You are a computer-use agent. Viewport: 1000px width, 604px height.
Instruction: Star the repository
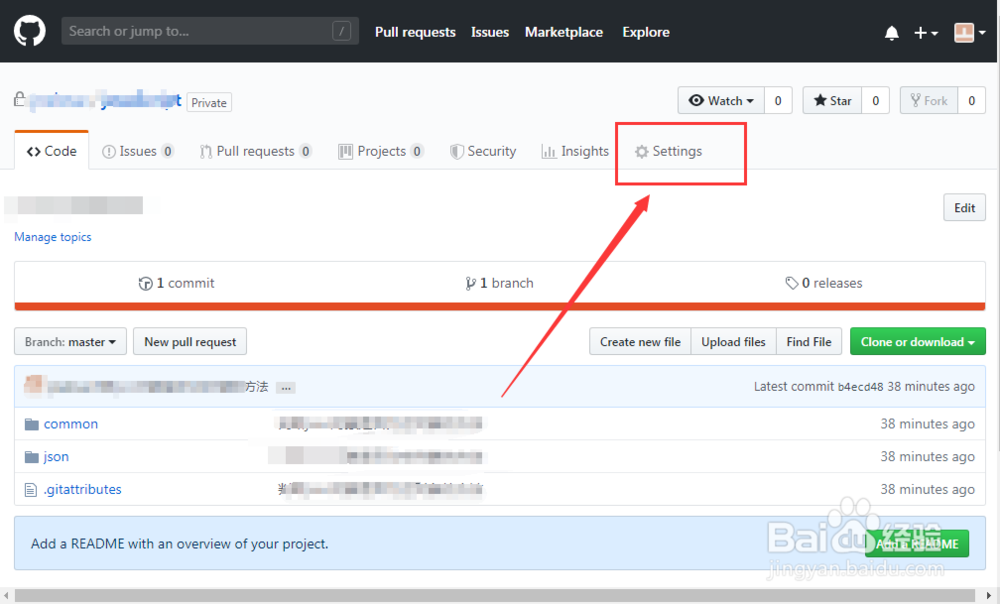pyautogui.click(x=832, y=101)
